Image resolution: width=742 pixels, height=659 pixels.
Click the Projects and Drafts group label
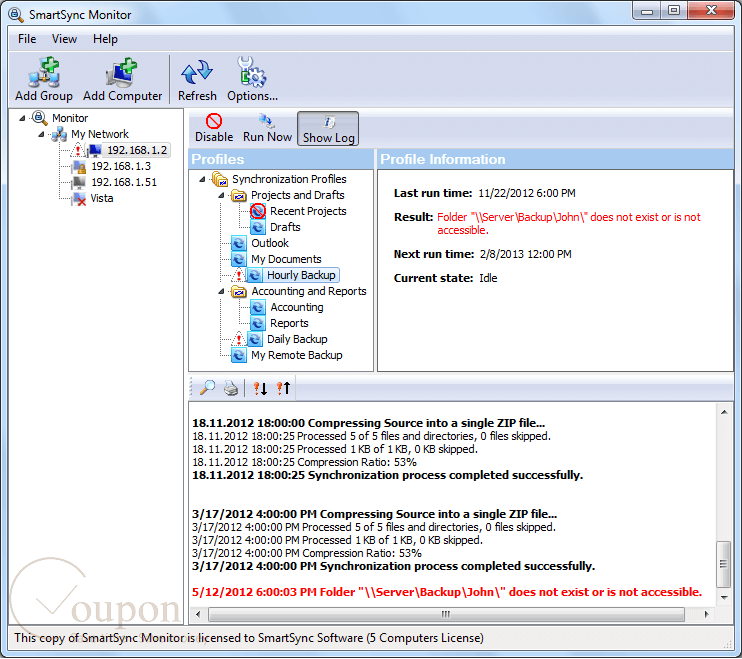[298, 195]
